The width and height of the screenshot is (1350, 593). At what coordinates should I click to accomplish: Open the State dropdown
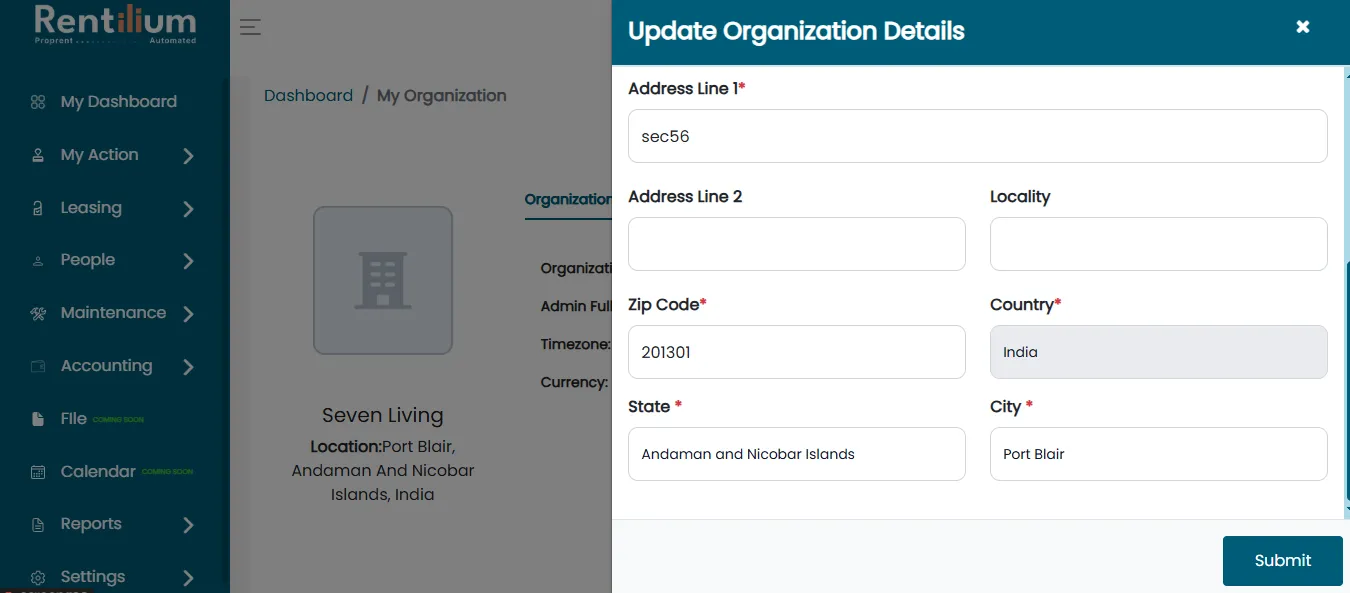796,454
